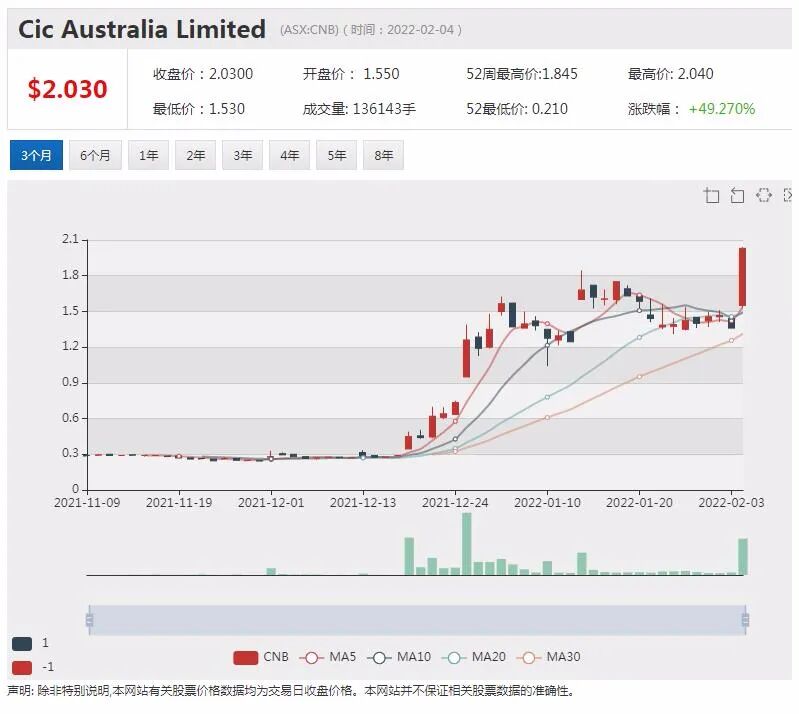Click the 声明 disclaimer text at bottom

pyautogui.click(x=290, y=691)
